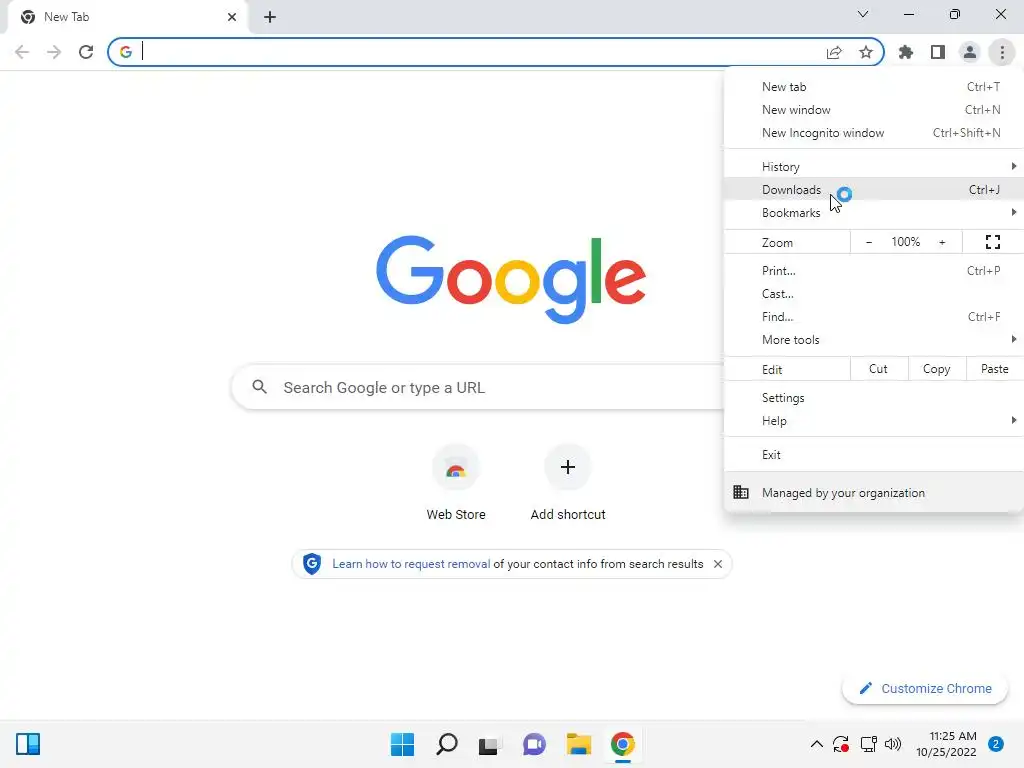The height and width of the screenshot is (768, 1024).
Task: Click Copy in the Edit row
Action: tap(936, 369)
